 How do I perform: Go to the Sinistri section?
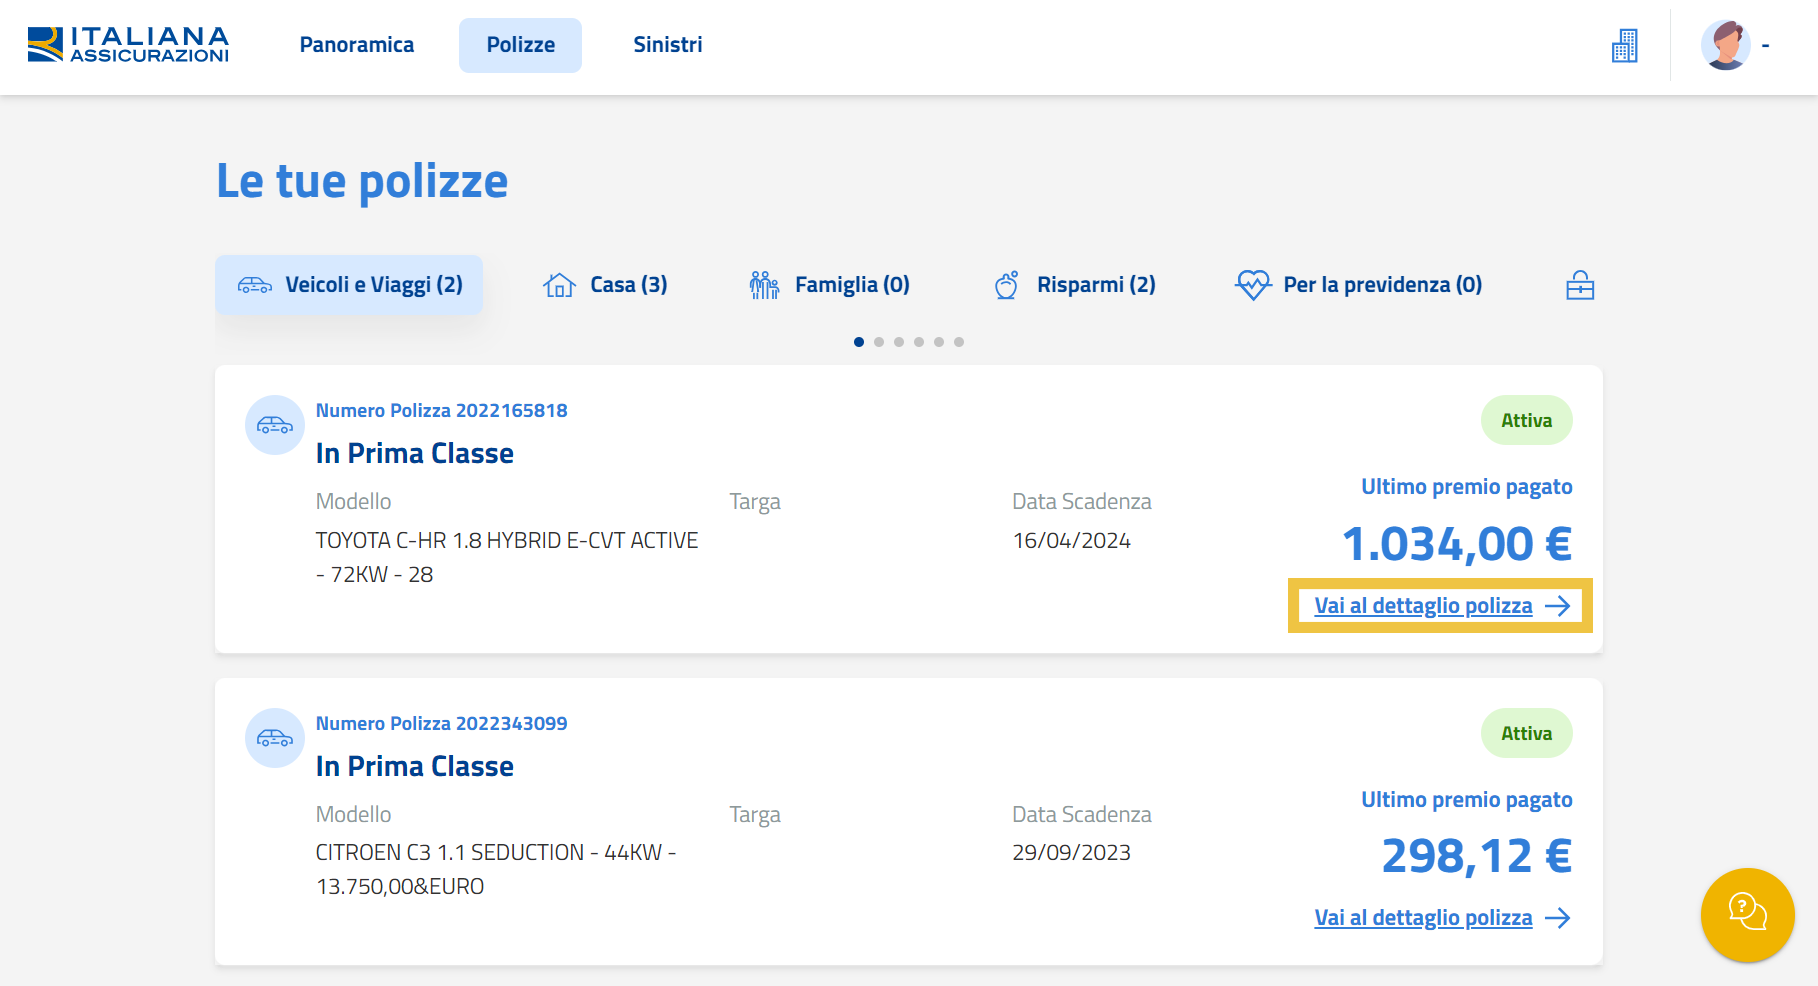point(668,45)
